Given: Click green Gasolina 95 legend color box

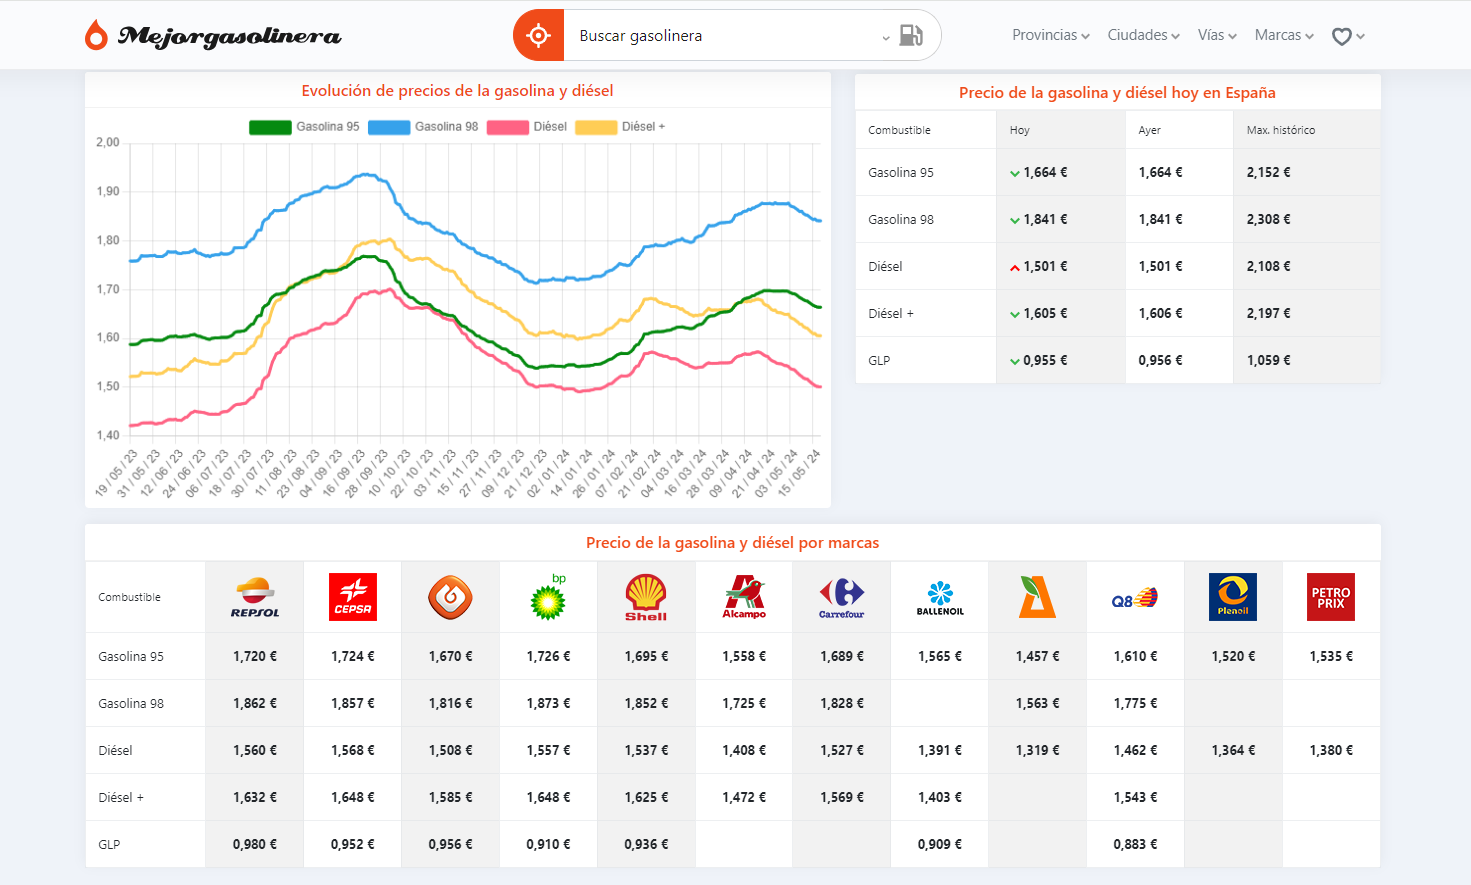Looking at the screenshot, I should (270, 127).
